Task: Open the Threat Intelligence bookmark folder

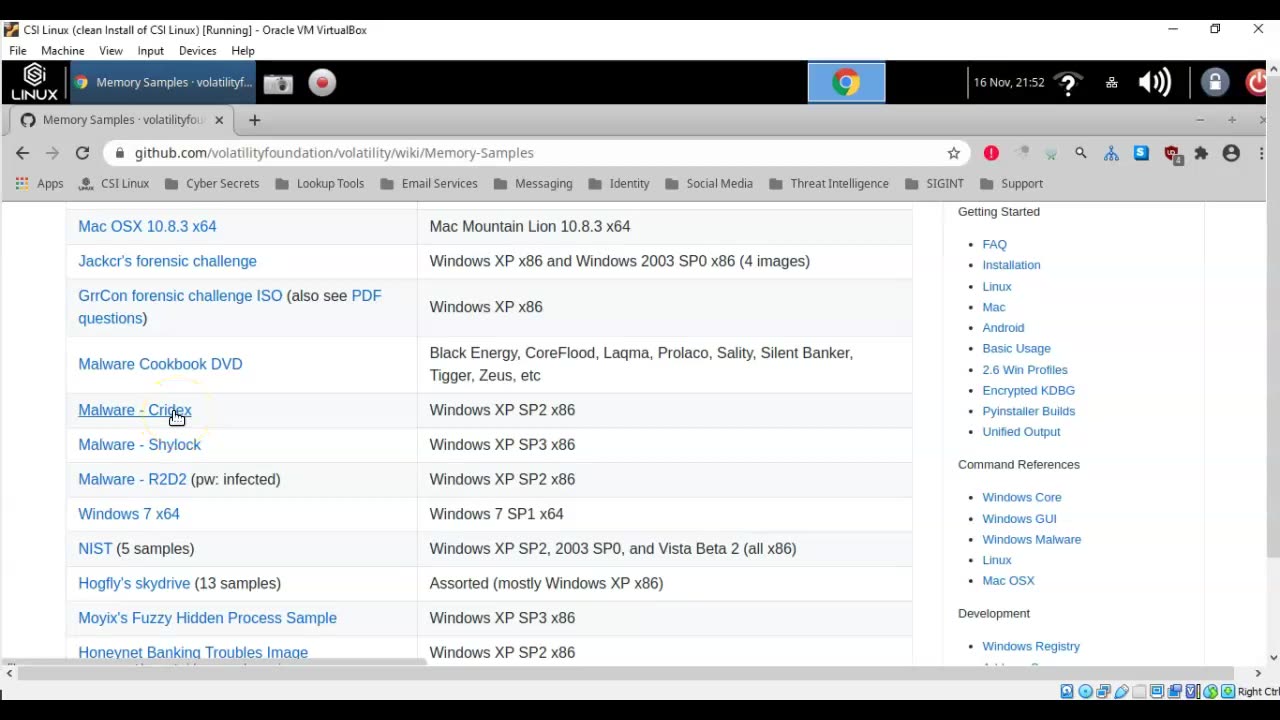Action: [x=828, y=184]
